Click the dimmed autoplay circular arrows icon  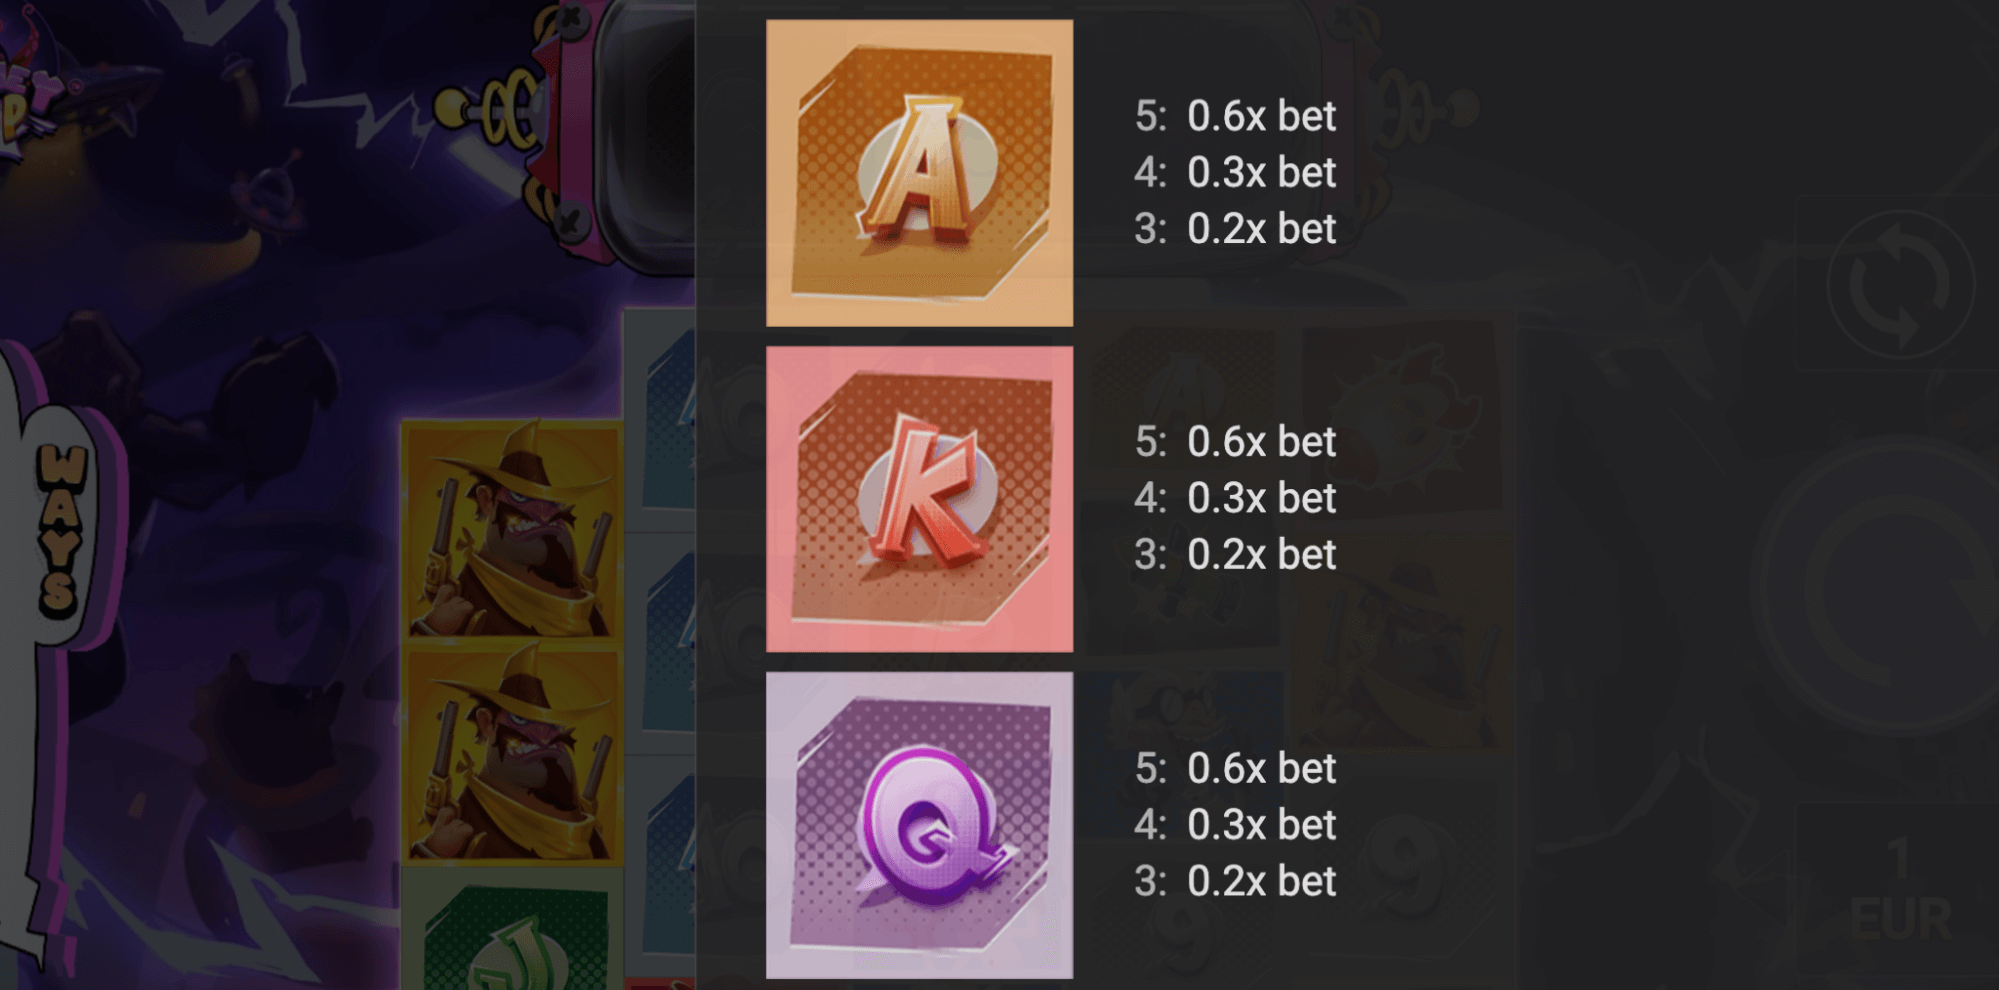[x=1900, y=285]
